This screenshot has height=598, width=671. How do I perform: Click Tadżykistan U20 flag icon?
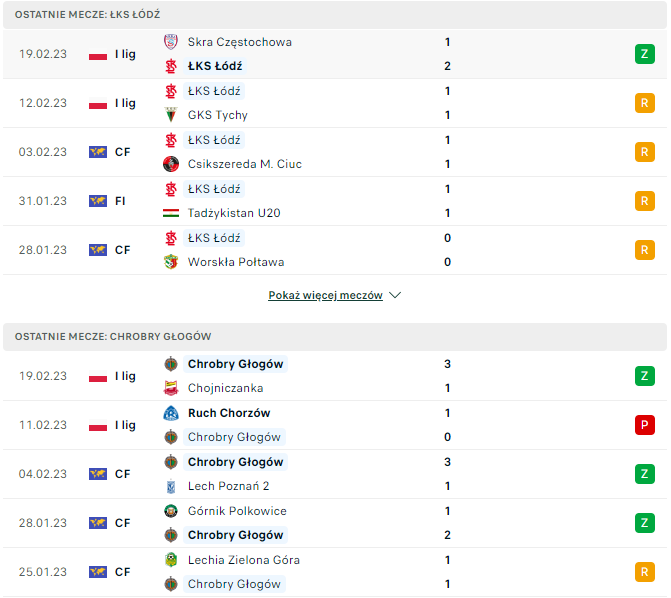[170, 213]
